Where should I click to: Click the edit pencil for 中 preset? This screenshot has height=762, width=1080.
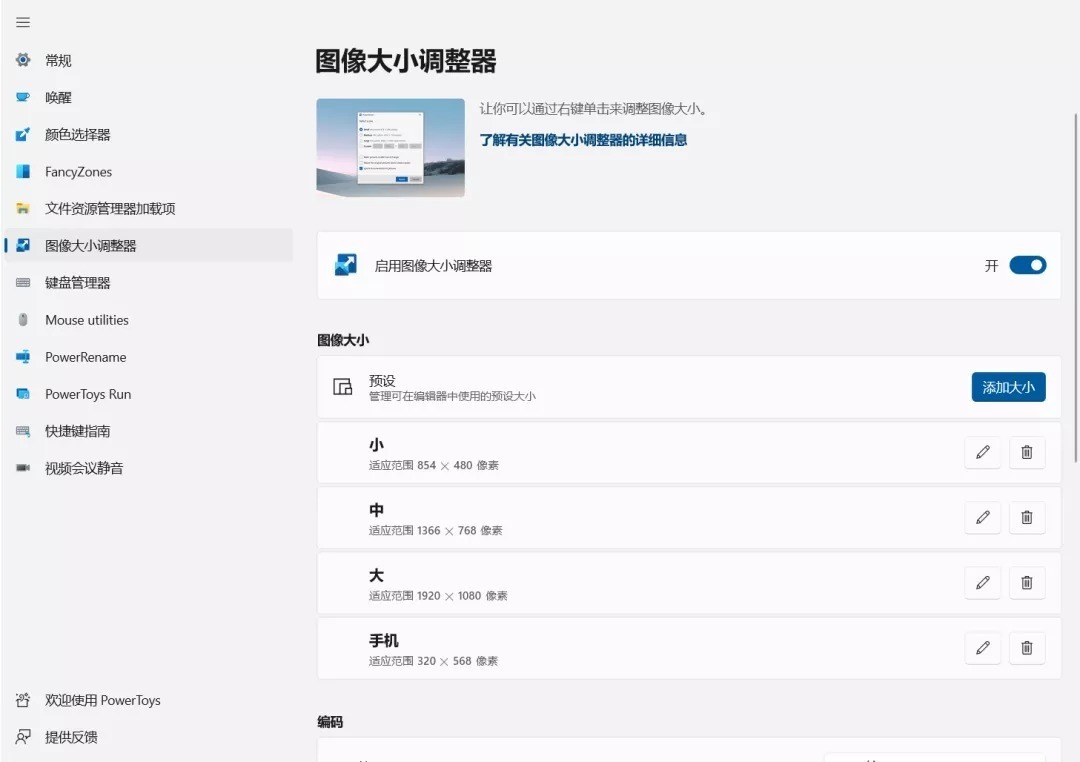tap(982, 518)
